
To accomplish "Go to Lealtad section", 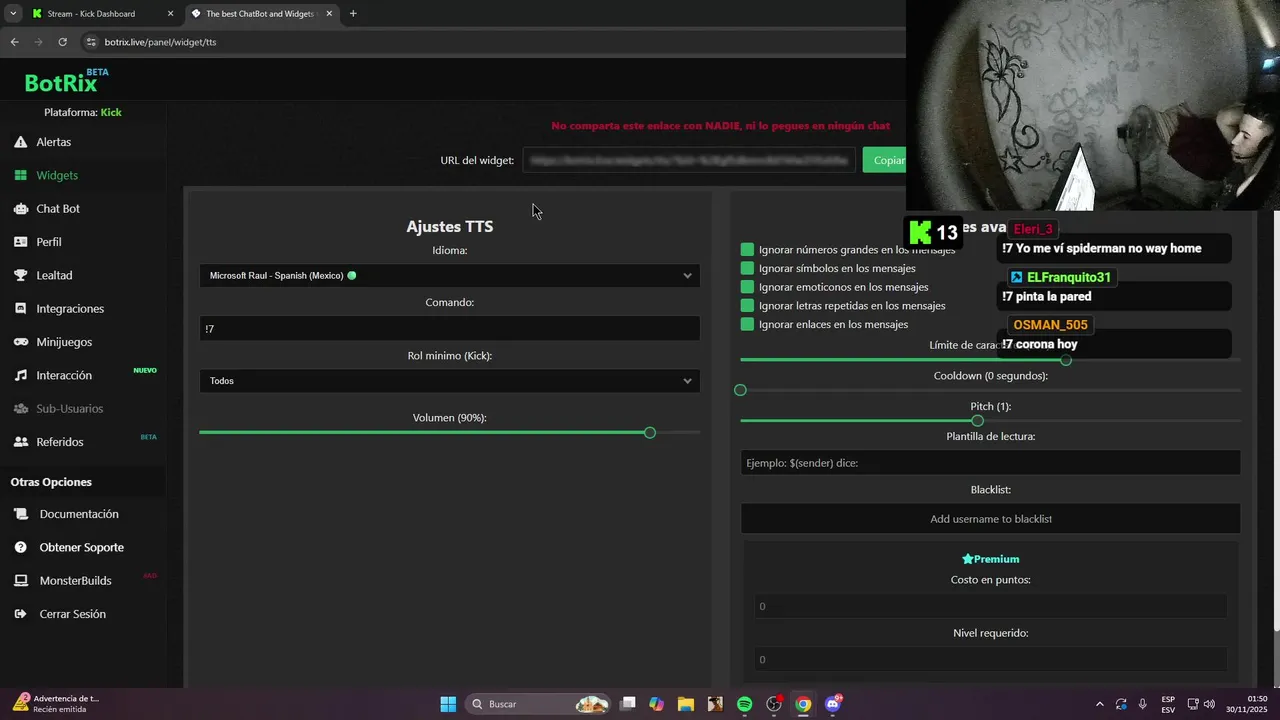I will (x=54, y=275).
